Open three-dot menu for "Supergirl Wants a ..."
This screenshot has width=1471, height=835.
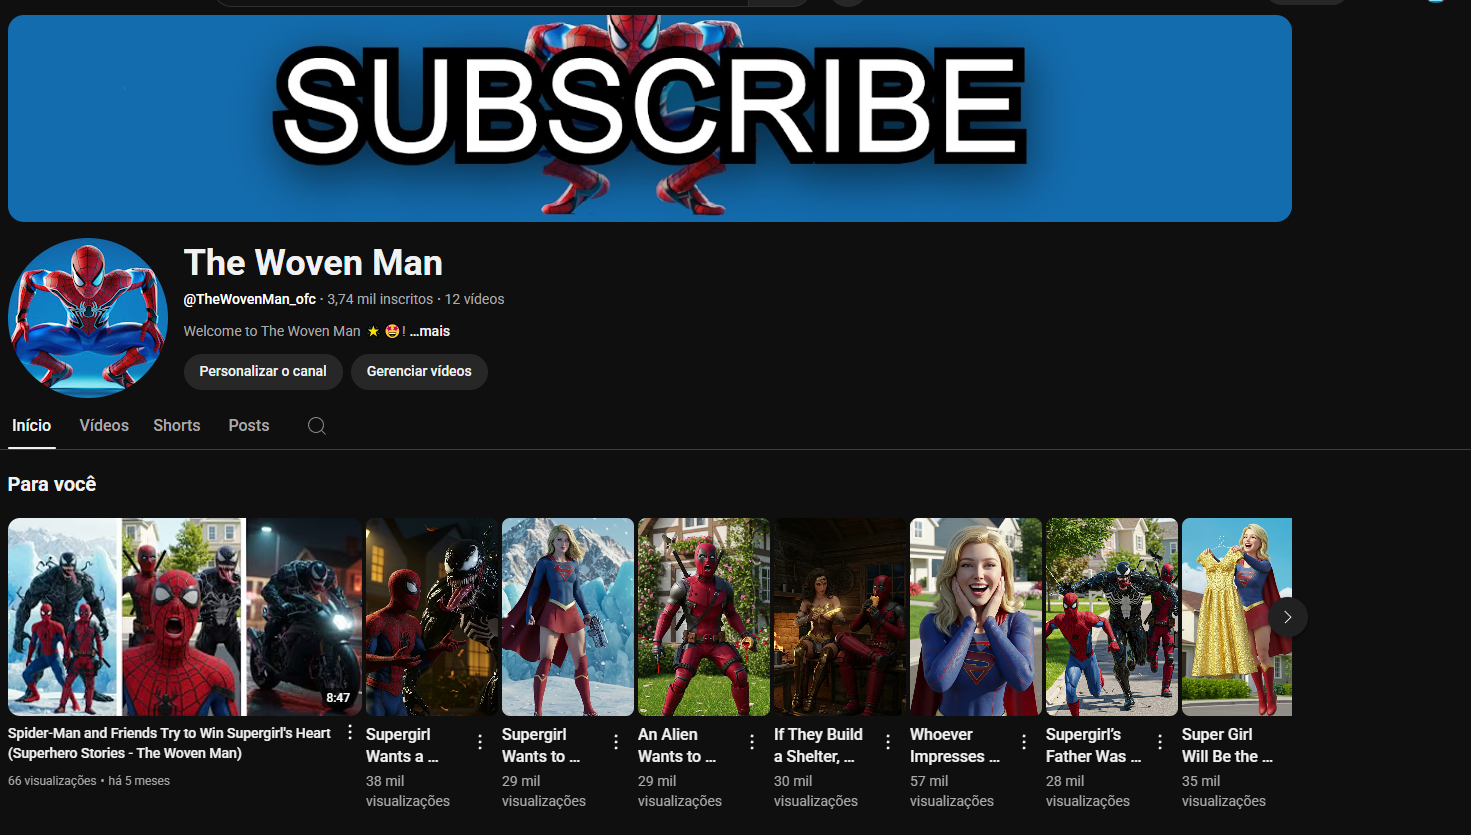coord(480,742)
